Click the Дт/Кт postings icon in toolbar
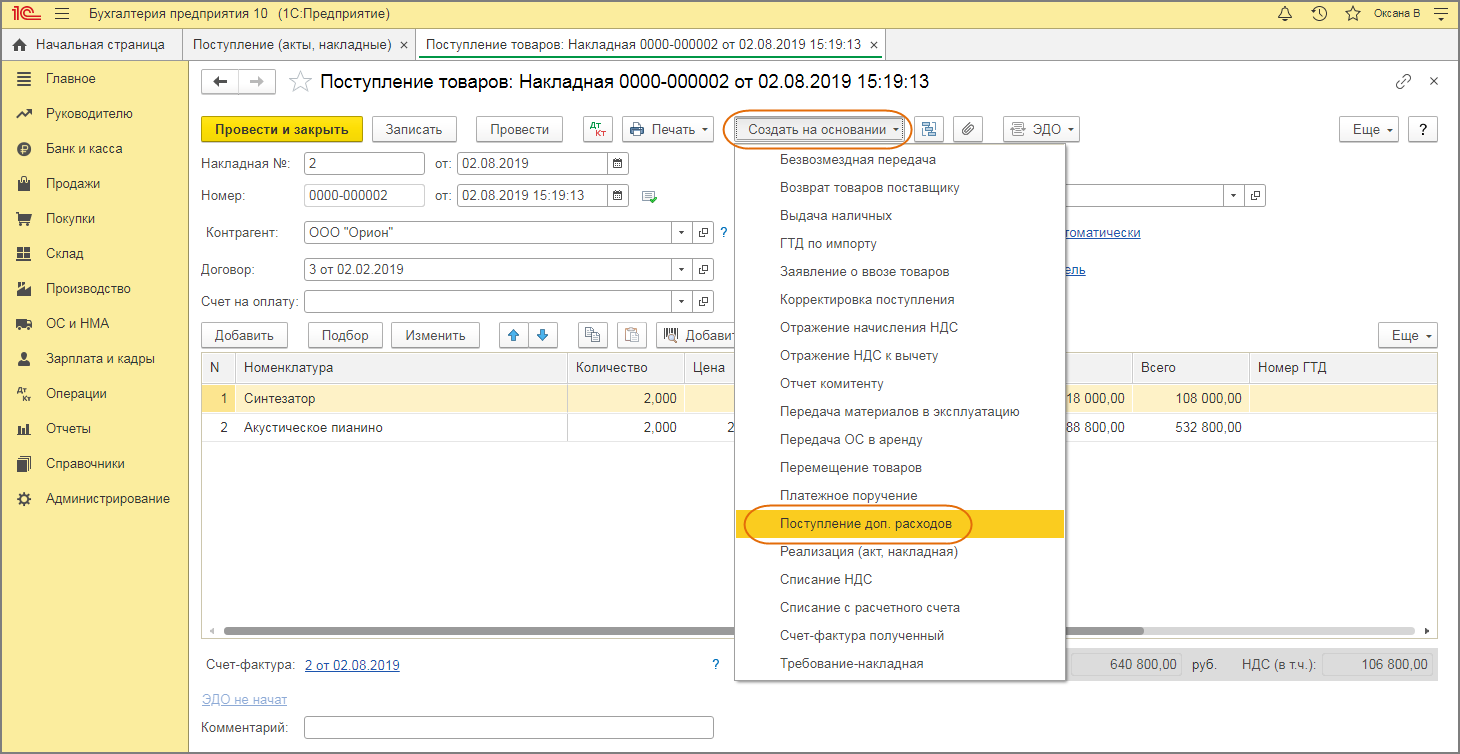1460x754 pixels. (x=598, y=129)
